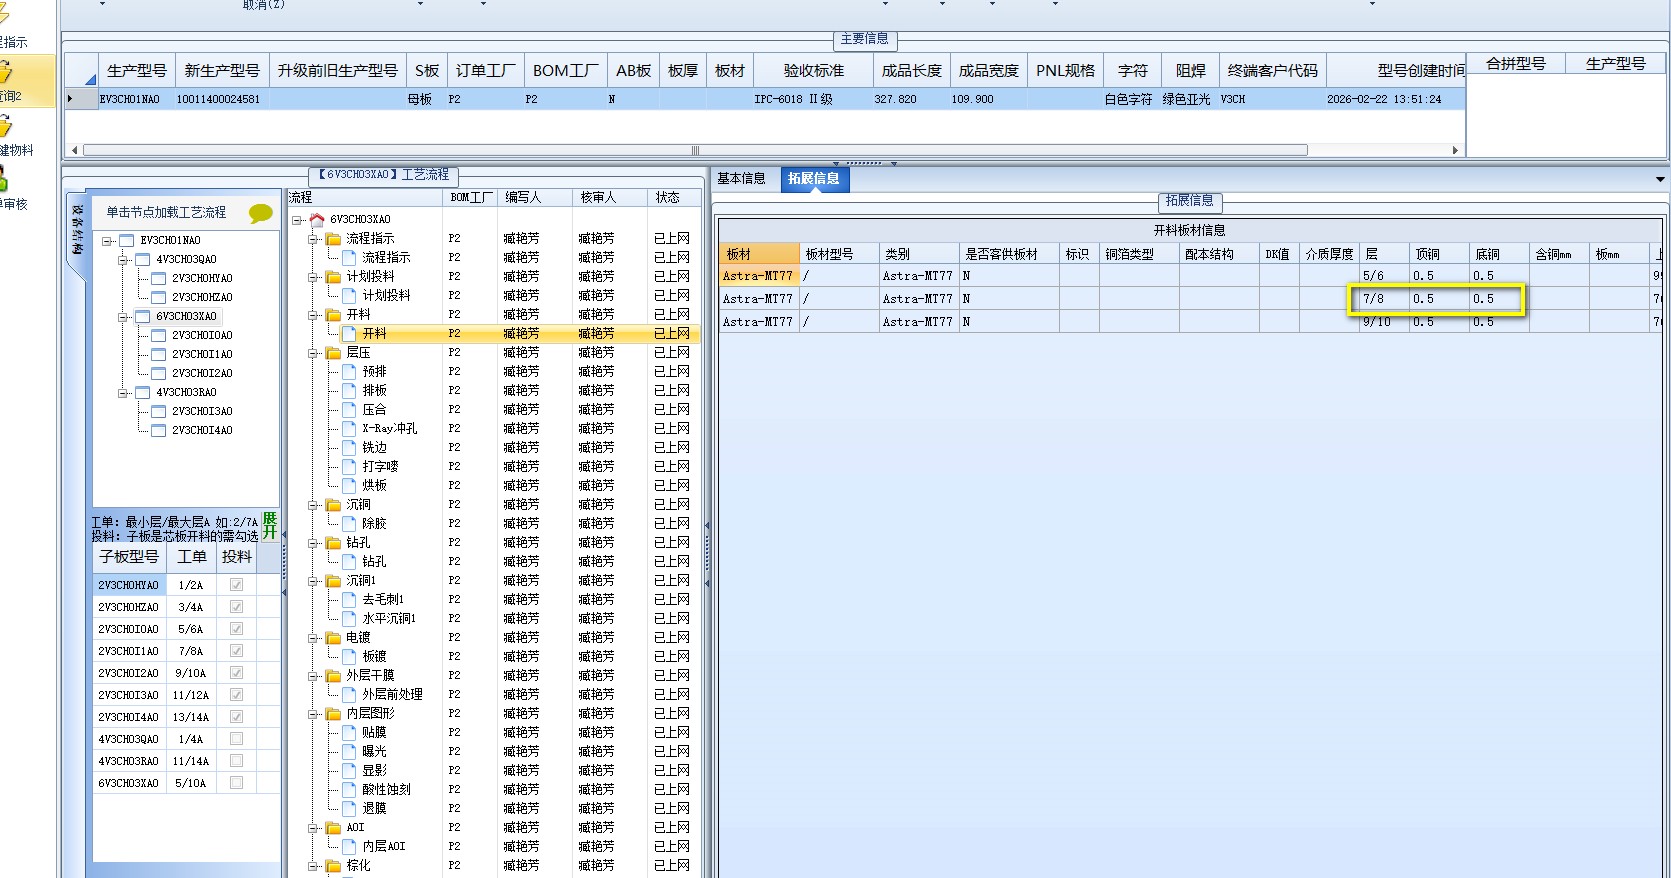1671x878 pixels.
Task: Click the red home icon beside 6V3CH03XA0
Action: (317, 219)
